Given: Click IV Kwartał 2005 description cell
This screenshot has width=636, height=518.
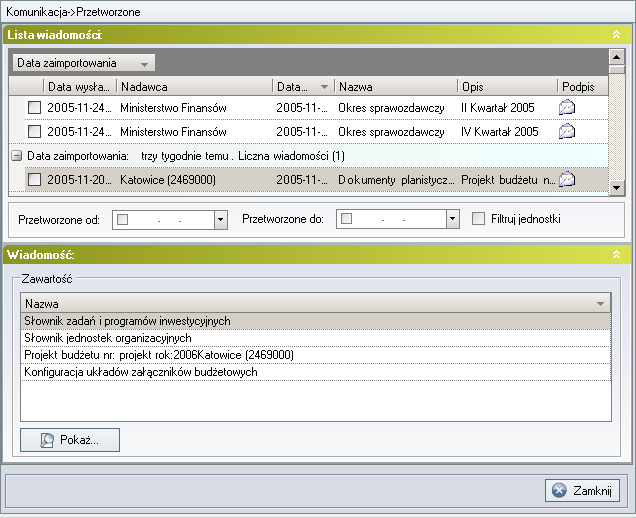Looking at the screenshot, I should [500, 131].
